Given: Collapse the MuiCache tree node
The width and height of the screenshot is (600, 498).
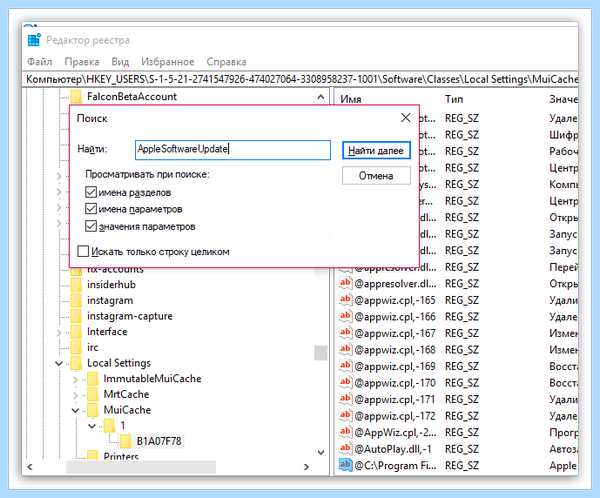Looking at the screenshot, I should [x=75, y=411].
